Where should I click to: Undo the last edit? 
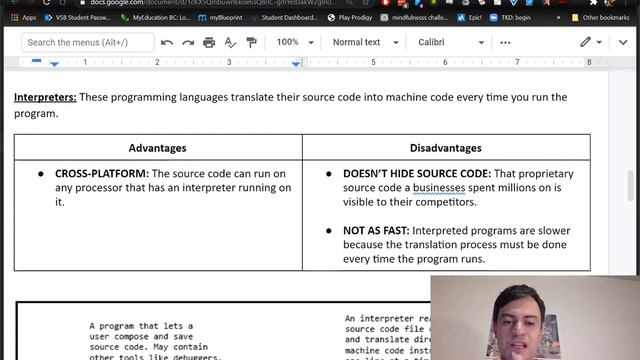(x=167, y=42)
